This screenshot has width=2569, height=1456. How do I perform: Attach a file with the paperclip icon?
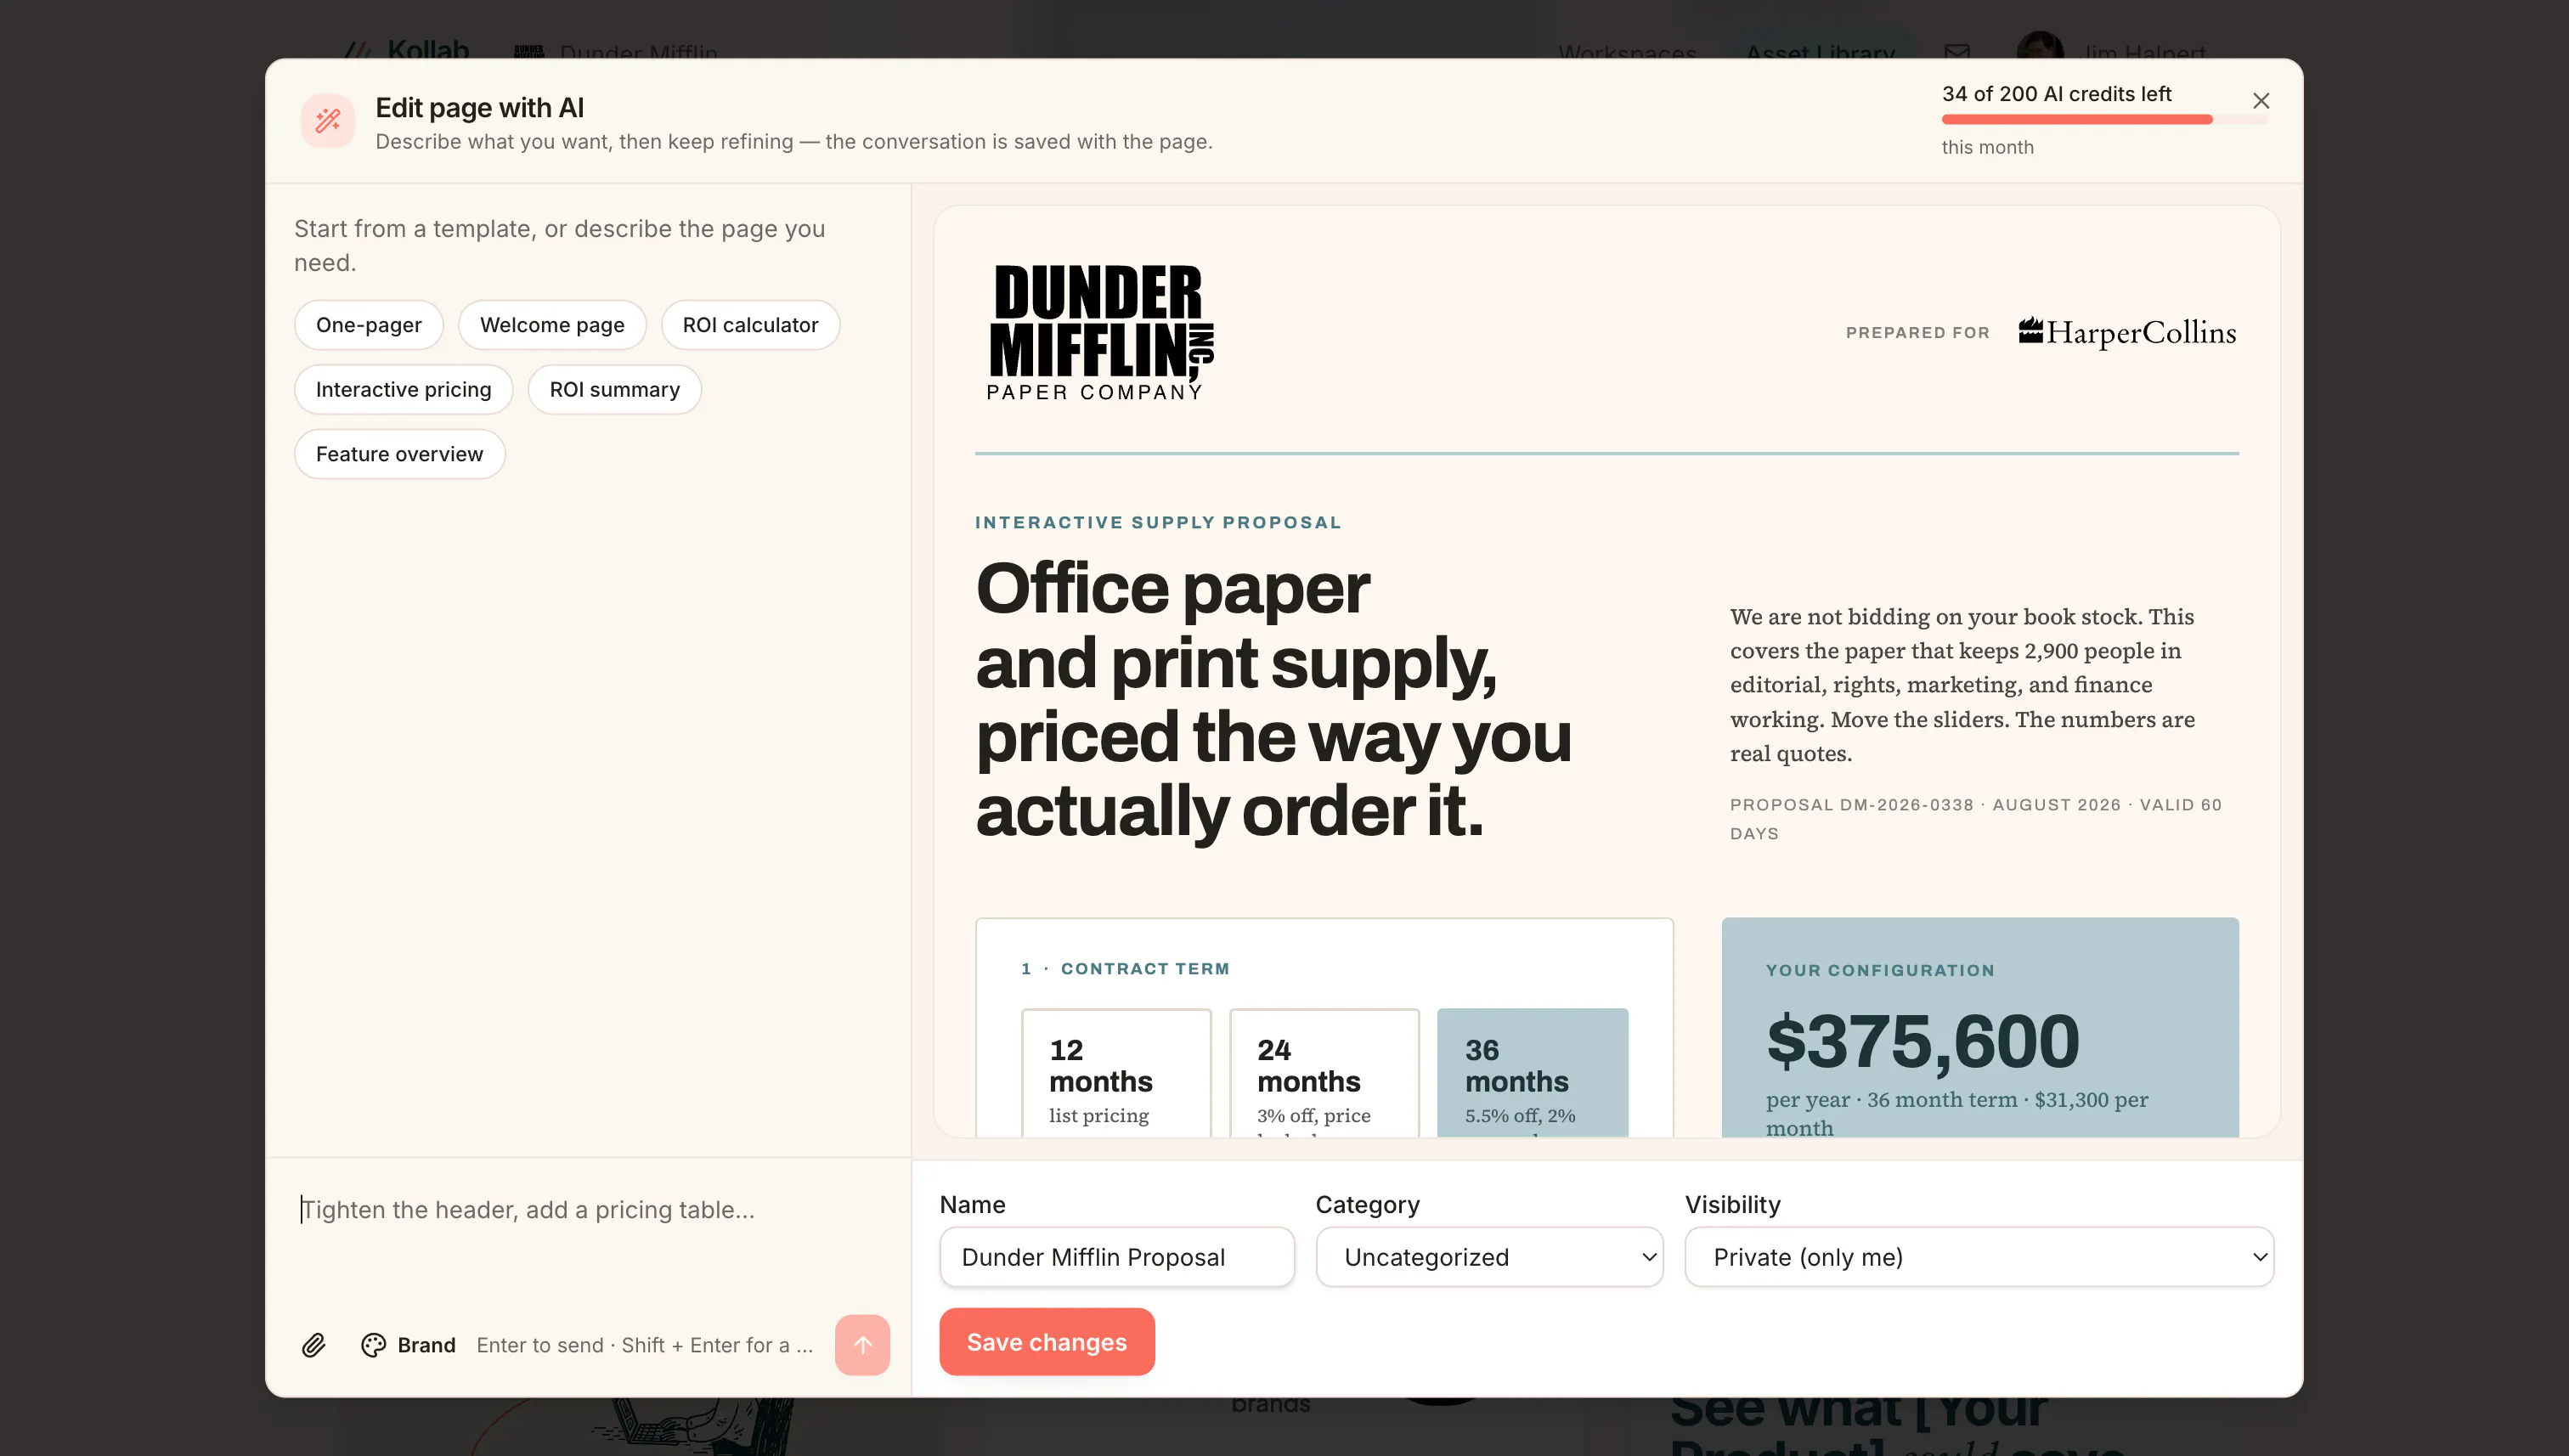point(314,1345)
